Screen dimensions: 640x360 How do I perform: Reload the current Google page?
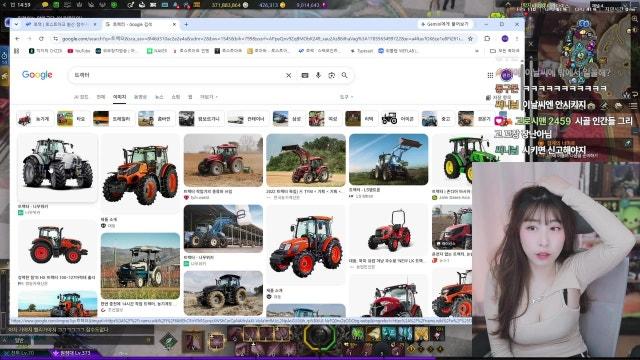(41, 38)
